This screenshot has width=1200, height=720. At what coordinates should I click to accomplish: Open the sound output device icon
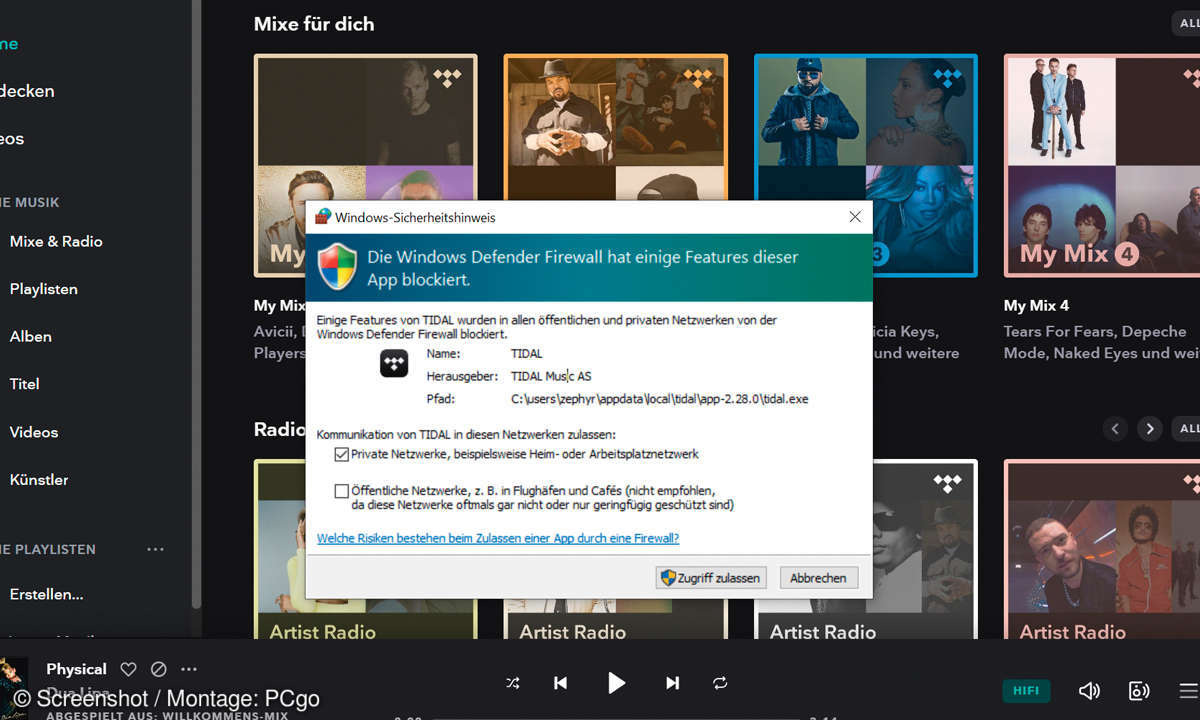1139,690
